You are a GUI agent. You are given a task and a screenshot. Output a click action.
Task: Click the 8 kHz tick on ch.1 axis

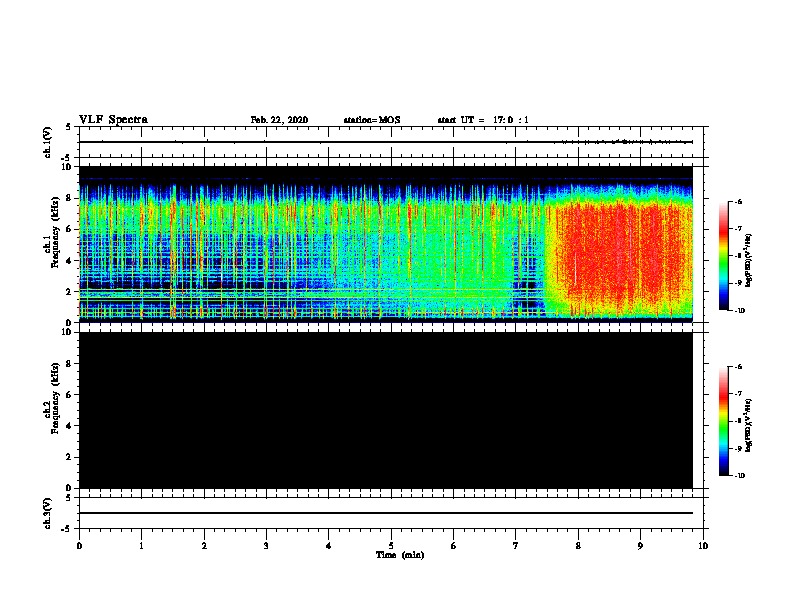(70, 198)
